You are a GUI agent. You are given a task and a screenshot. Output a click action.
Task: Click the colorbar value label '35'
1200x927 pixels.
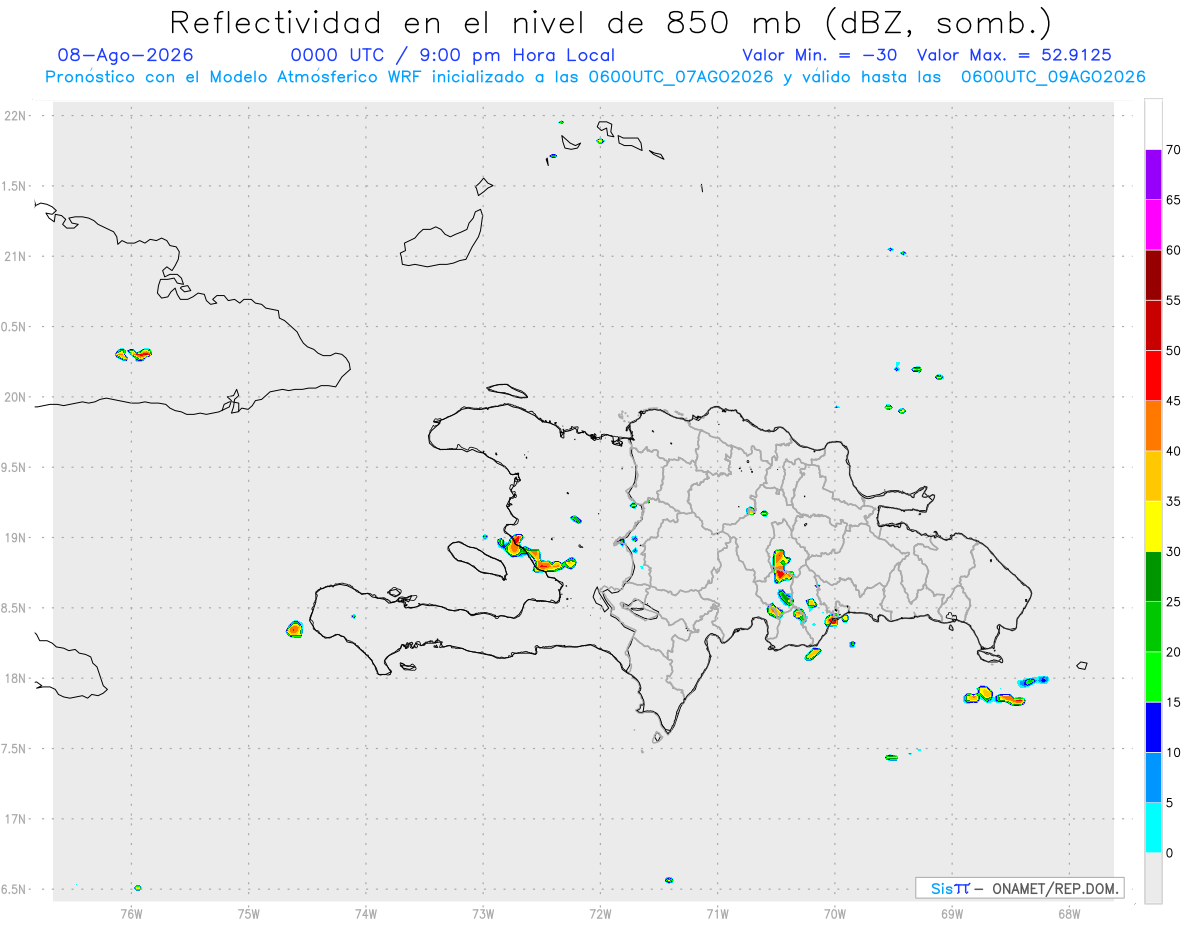pos(1174,501)
